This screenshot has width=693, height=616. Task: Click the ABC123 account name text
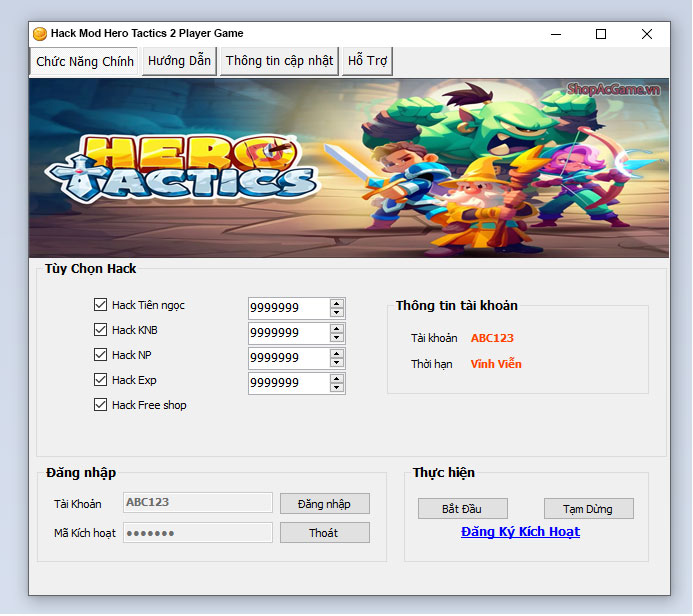click(492, 338)
